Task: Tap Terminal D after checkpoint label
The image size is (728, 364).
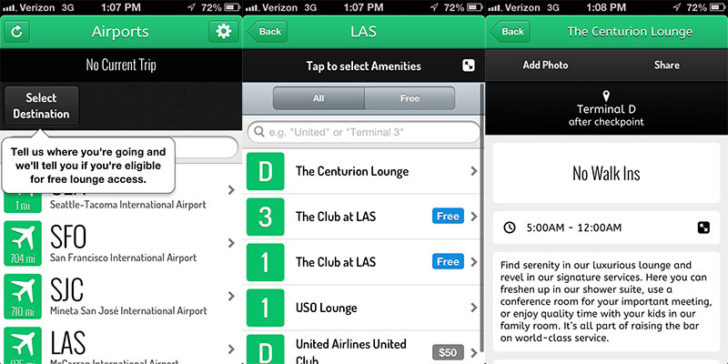Action: pyautogui.click(x=606, y=115)
